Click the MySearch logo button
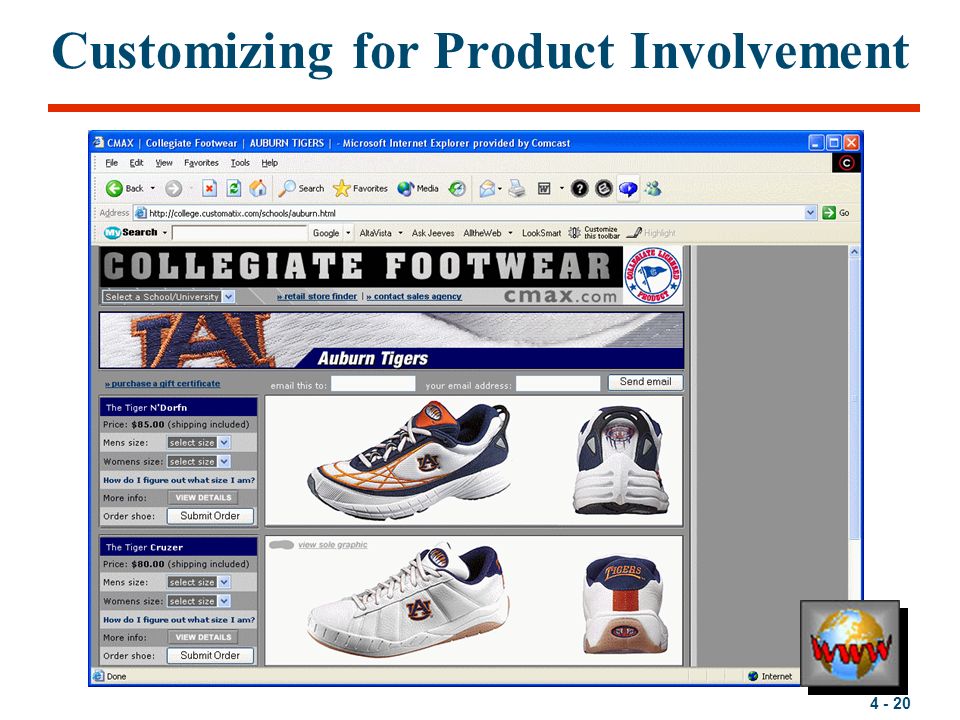This screenshot has height=720, width=960. pos(131,233)
